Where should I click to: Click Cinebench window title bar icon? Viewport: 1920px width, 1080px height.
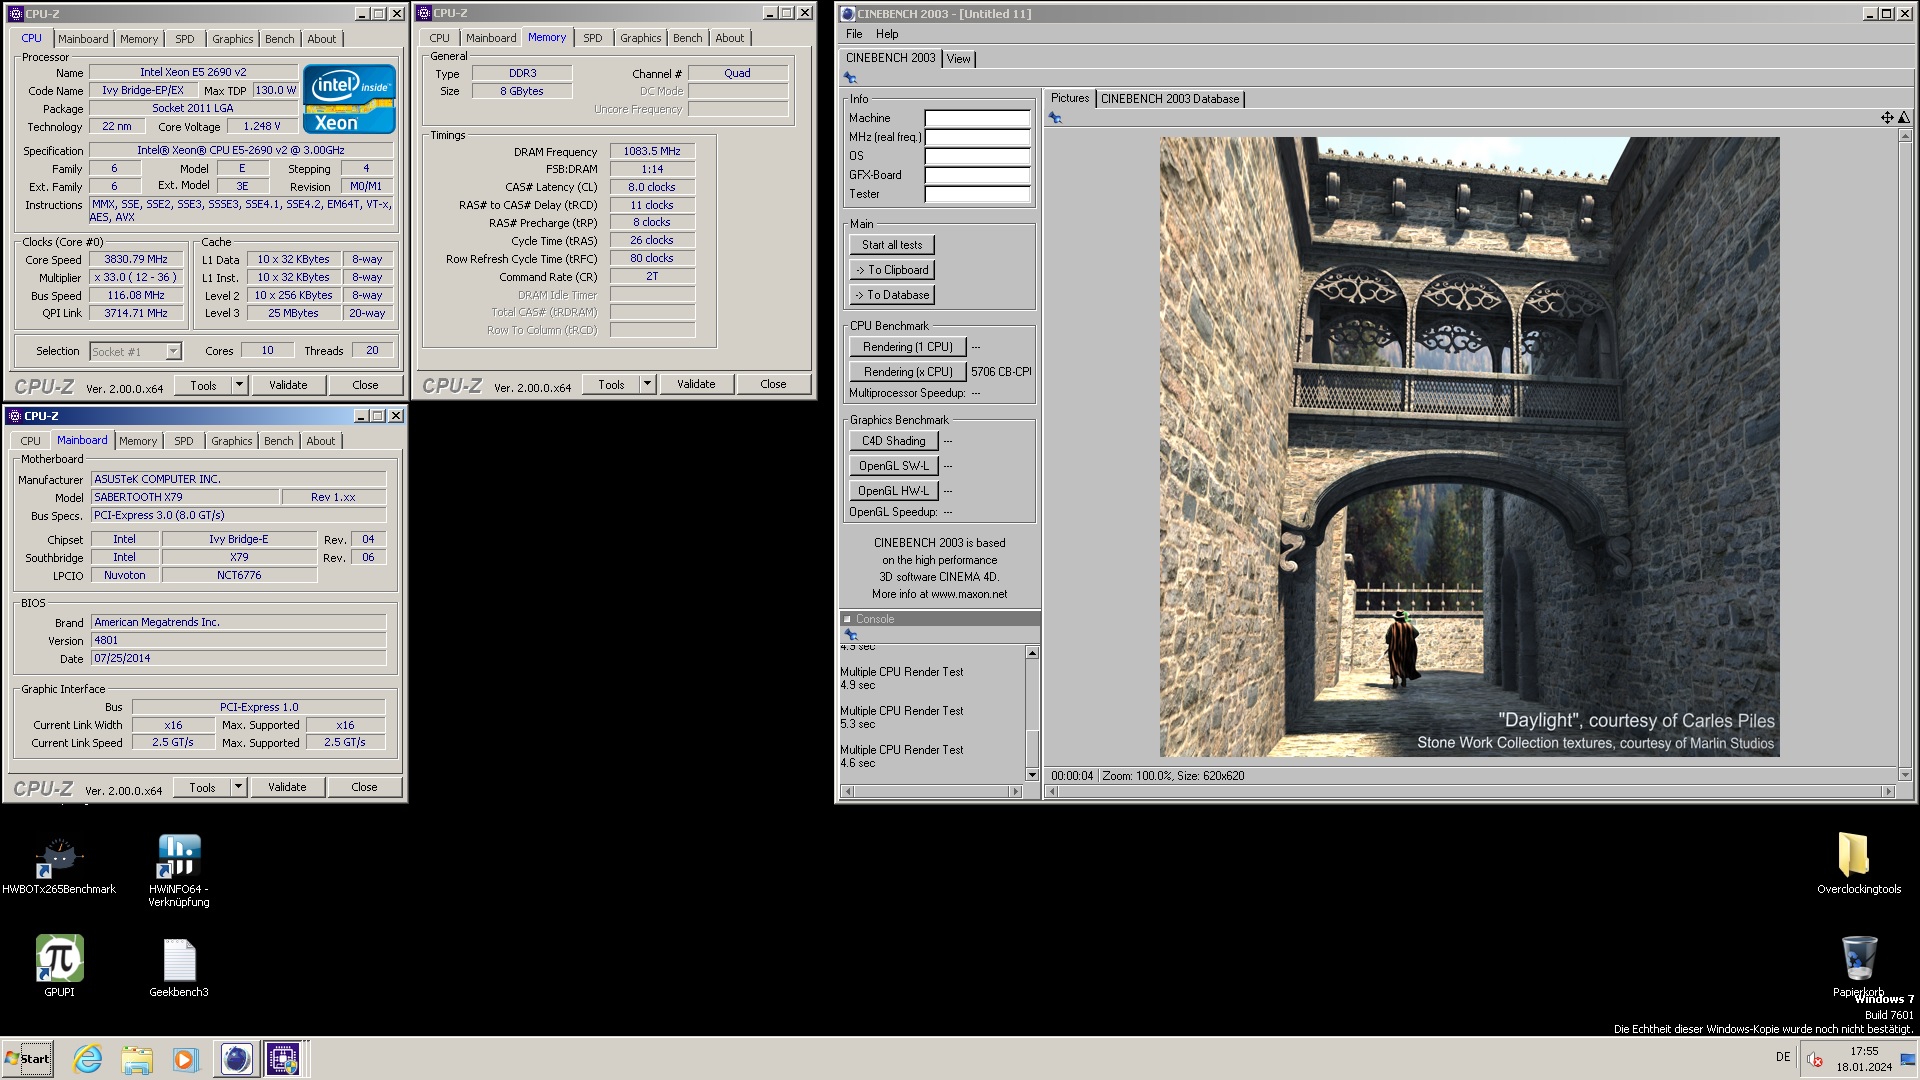tap(848, 14)
